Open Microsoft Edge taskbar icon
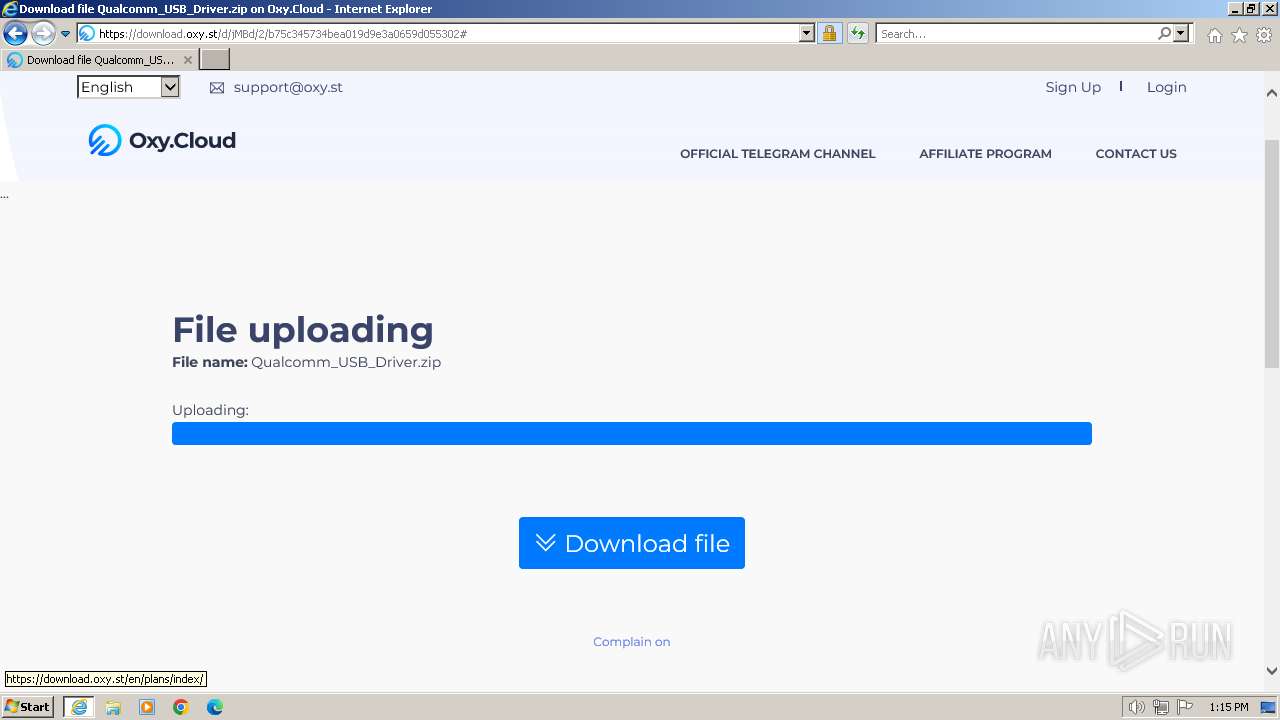Image resolution: width=1280 pixels, height=720 pixels. [215, 707]
